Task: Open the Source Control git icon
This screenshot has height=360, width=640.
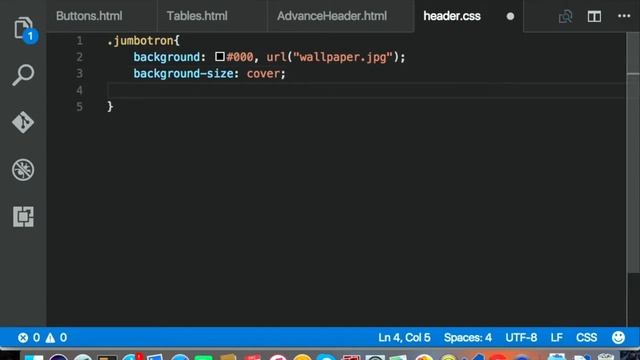Action: point(23,122)
